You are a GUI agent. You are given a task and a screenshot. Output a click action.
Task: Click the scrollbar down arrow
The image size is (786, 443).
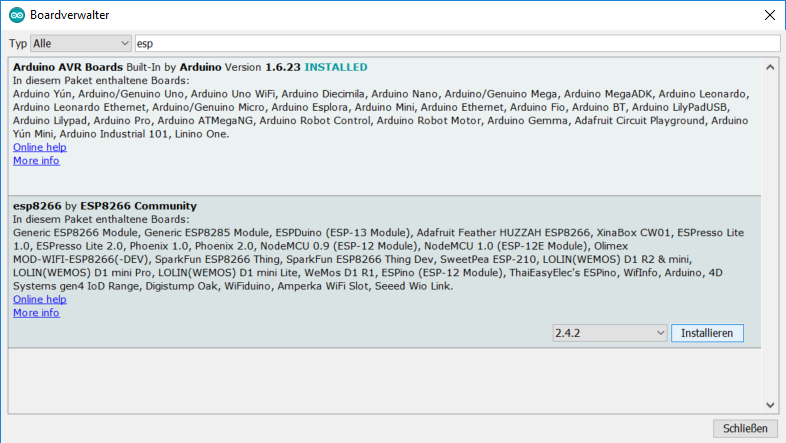[x=770, y=404]
